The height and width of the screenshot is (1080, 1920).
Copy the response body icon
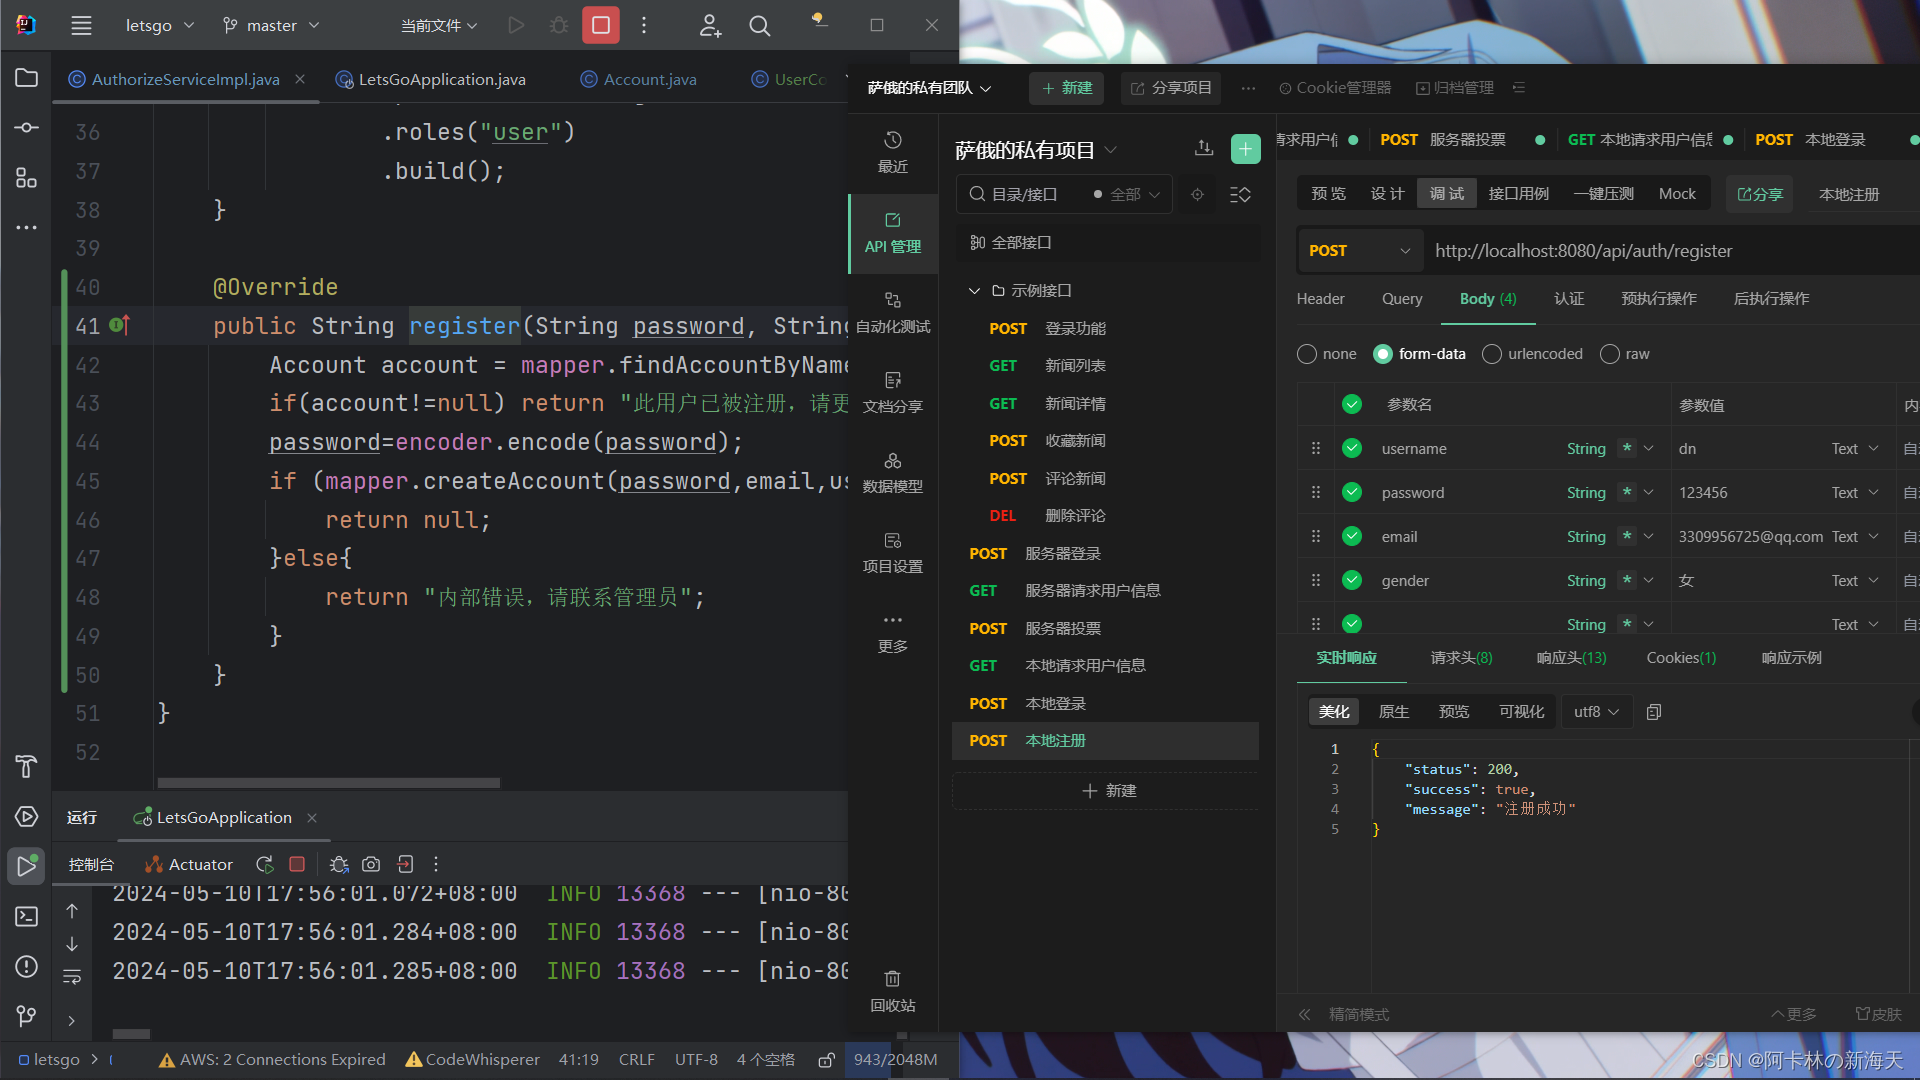(x=1654, y=712)
